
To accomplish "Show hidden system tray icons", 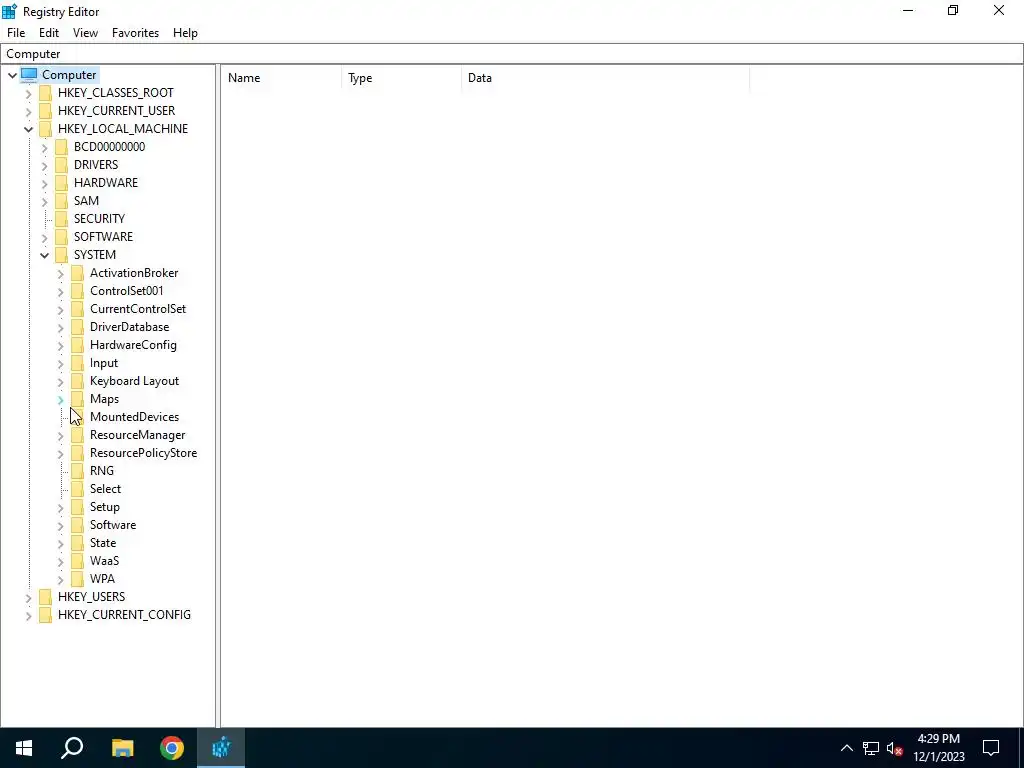I will tap(846, 748).
